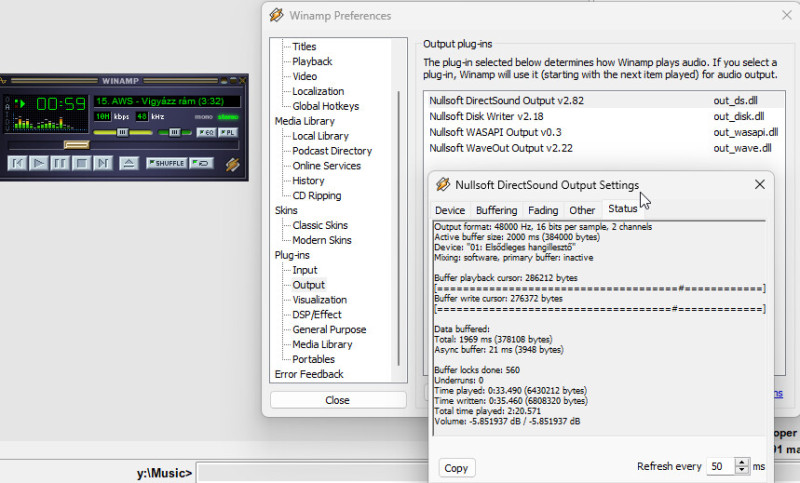Decrease refresh interval with stepper down arrow
The image size is (800, 483).
click(742, 470)
